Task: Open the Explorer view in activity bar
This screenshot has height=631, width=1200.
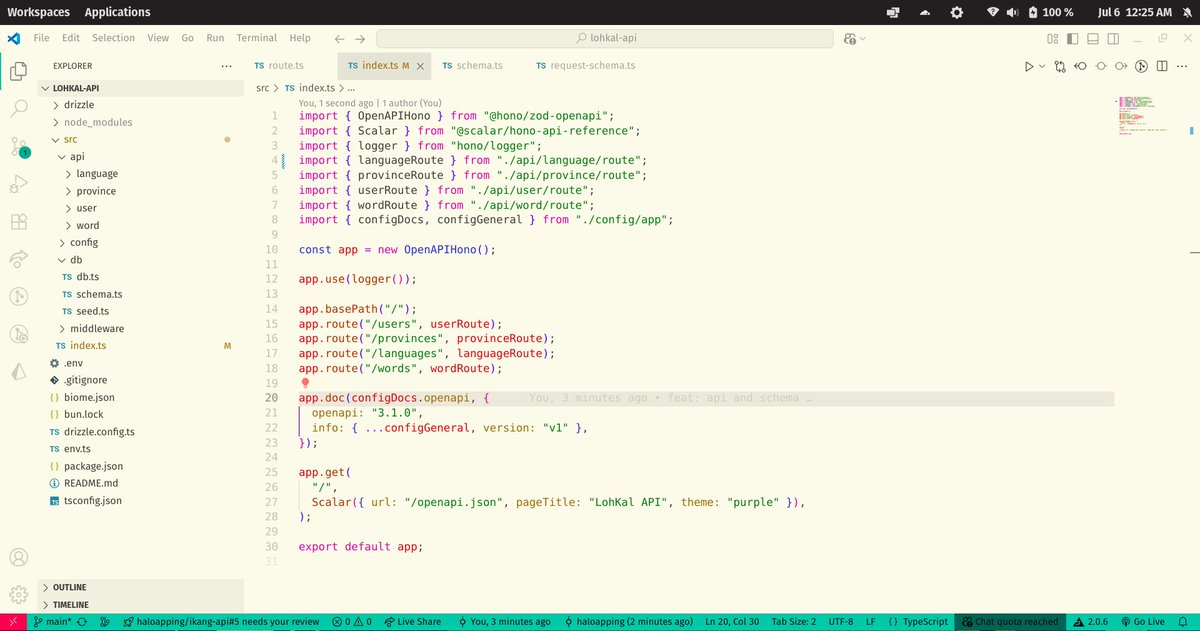Action: (18, 71)
